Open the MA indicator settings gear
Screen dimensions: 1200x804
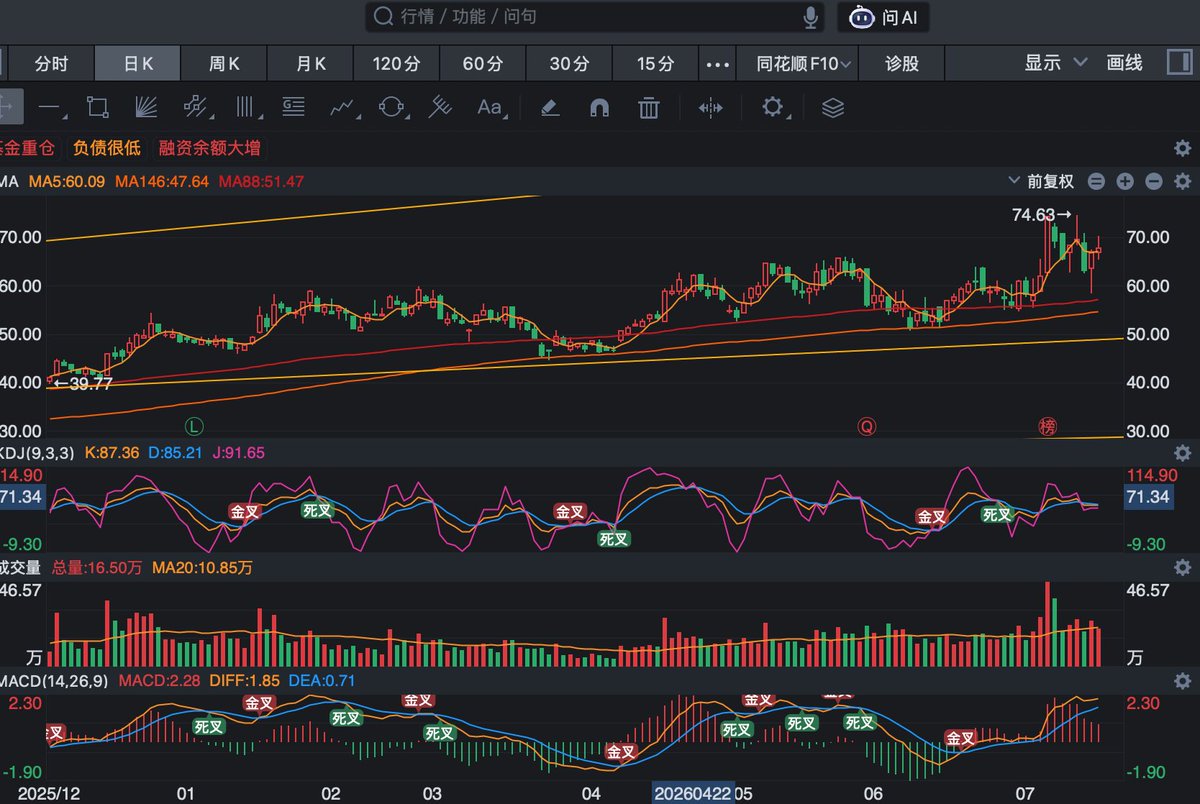coord(1182,181)
